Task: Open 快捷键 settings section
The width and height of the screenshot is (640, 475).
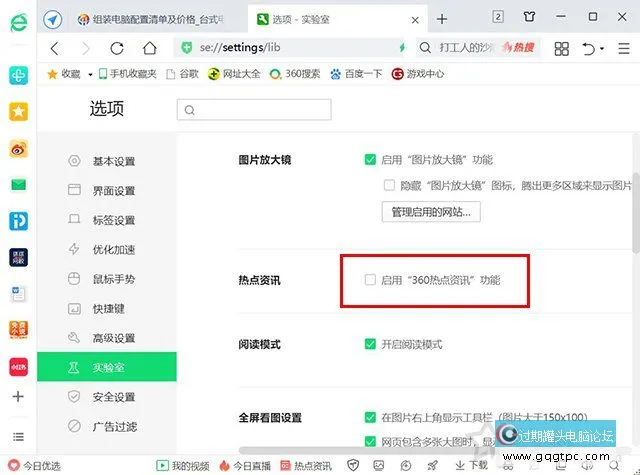Action: coord(107,309)
